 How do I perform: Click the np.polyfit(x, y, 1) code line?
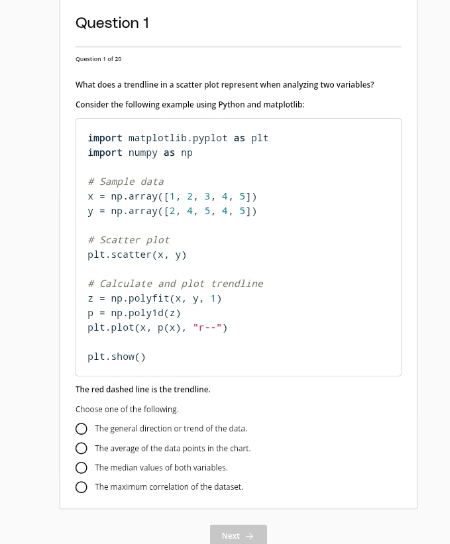[154, 298]
